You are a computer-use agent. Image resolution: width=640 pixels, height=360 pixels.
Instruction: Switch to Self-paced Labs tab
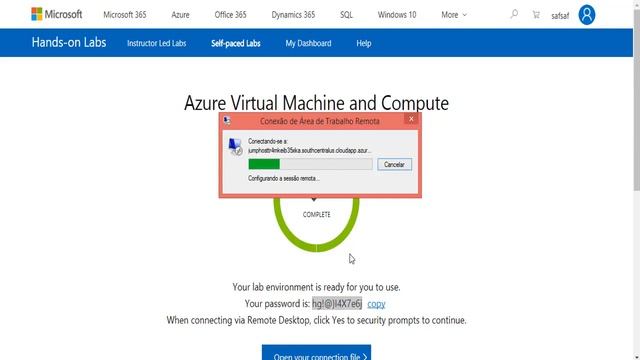coord(236,43)
